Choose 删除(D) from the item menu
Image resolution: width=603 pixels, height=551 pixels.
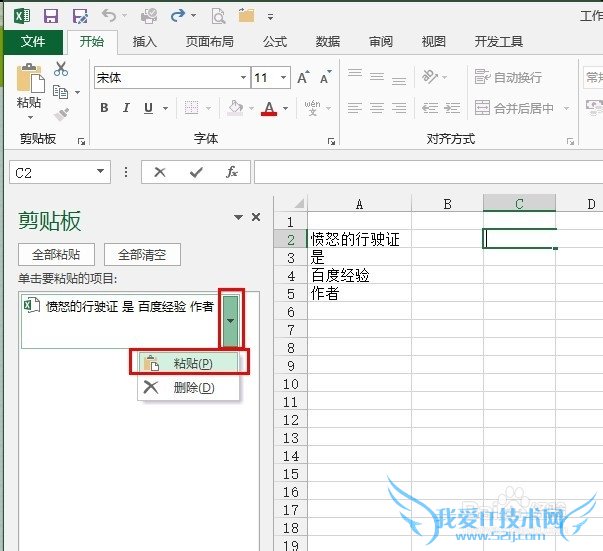(x=188, y=387)
